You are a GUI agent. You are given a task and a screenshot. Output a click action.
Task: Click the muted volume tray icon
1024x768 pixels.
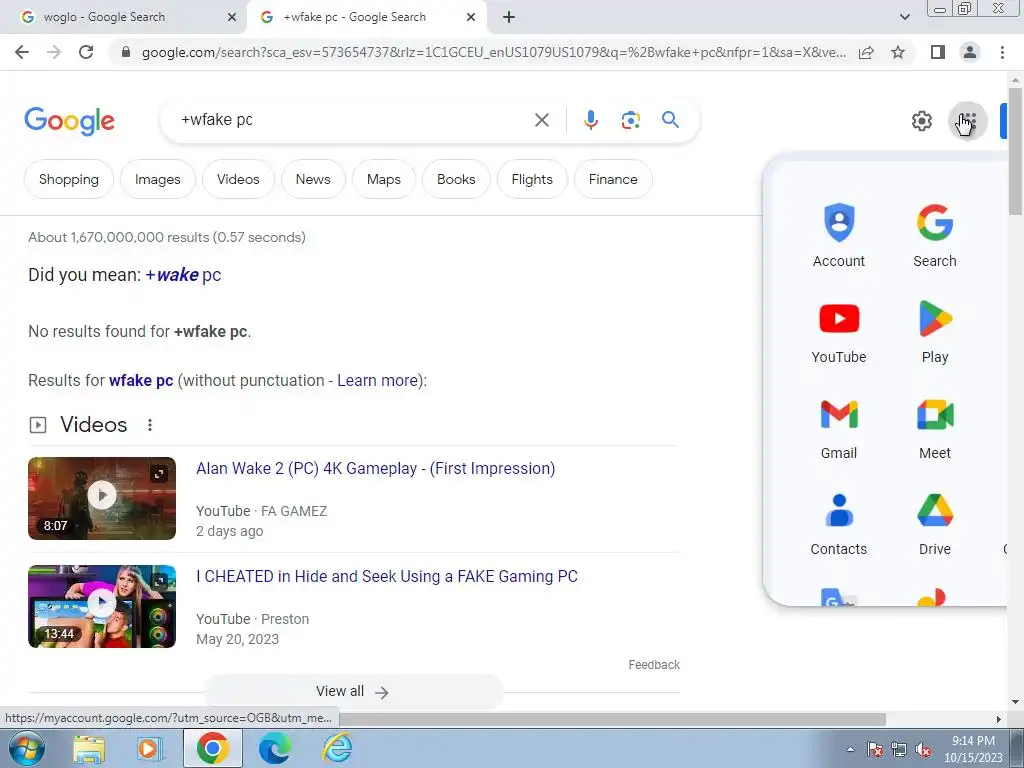[x=923, y=750]
